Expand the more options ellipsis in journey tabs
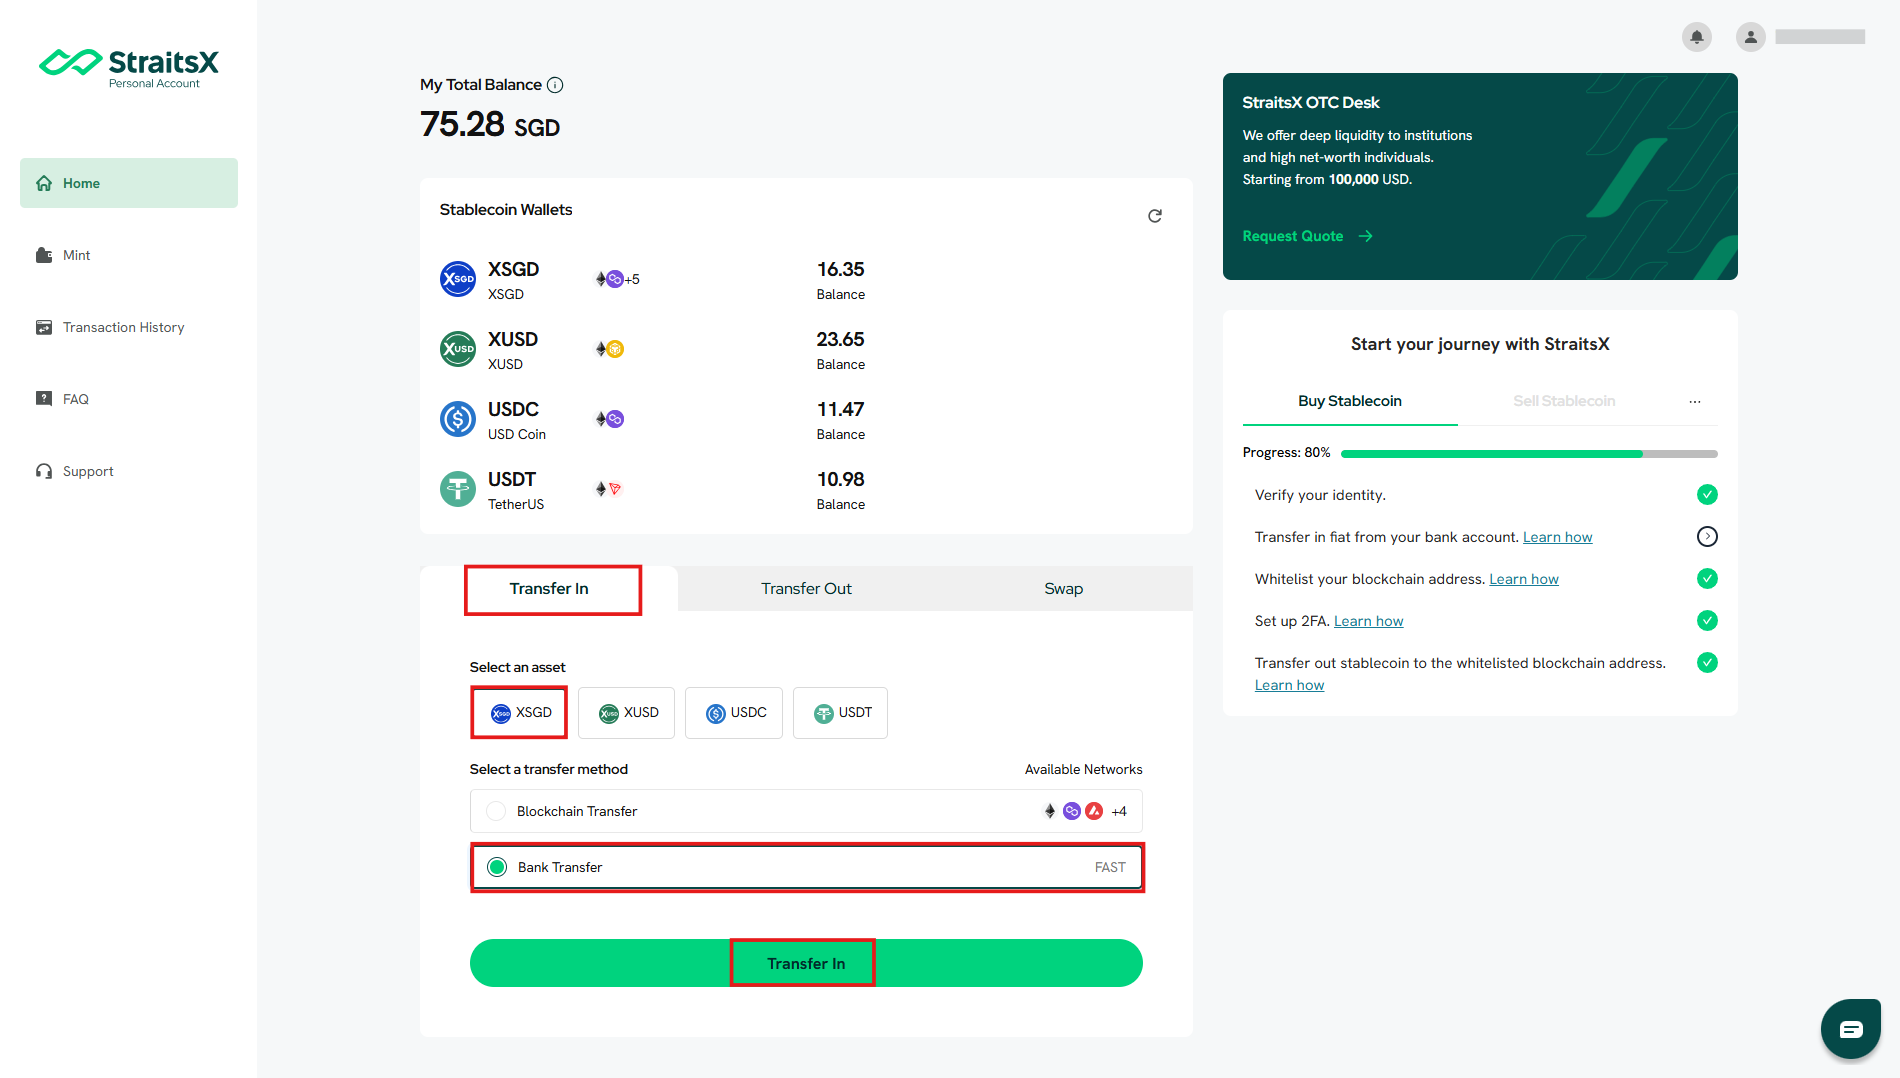 pyautogui.click(x=1695, y=401)
